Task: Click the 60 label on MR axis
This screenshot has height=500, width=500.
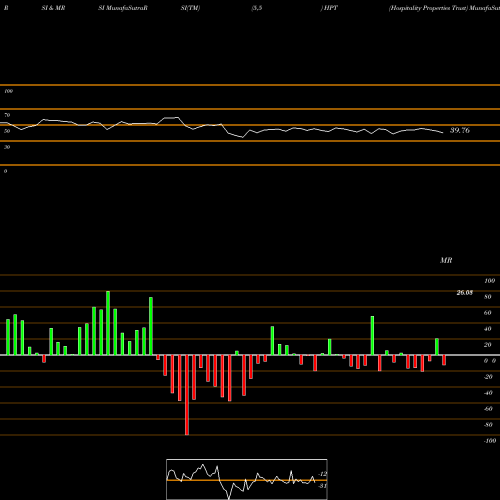Action: coord(488,313)
